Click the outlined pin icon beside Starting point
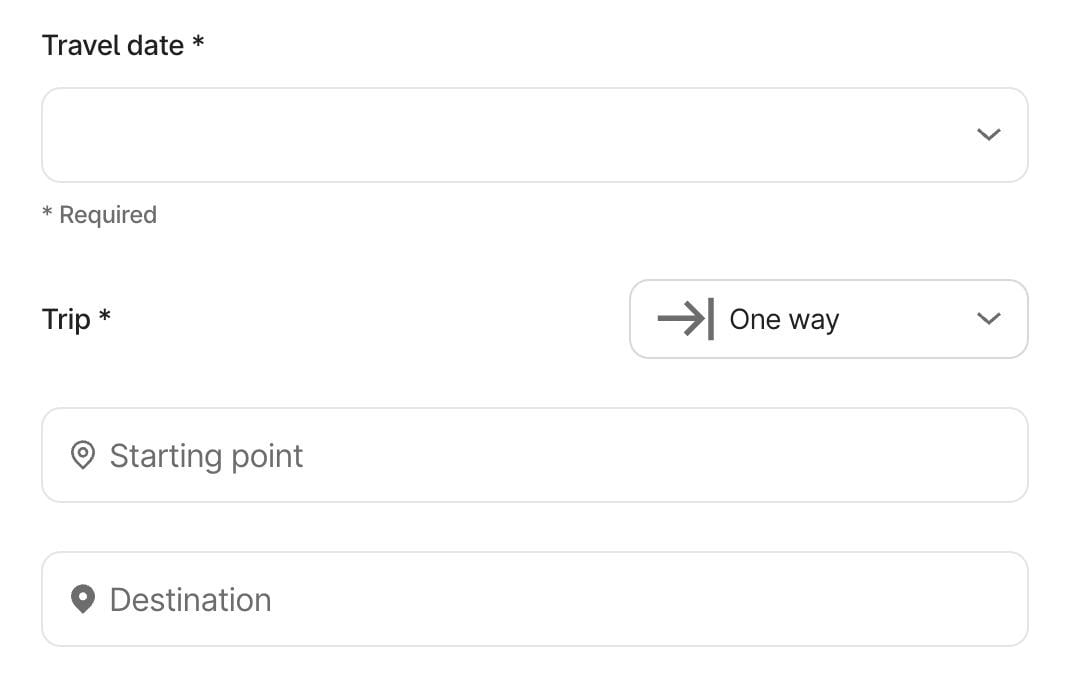1074x700 pixels. click(x=83, y=456)
